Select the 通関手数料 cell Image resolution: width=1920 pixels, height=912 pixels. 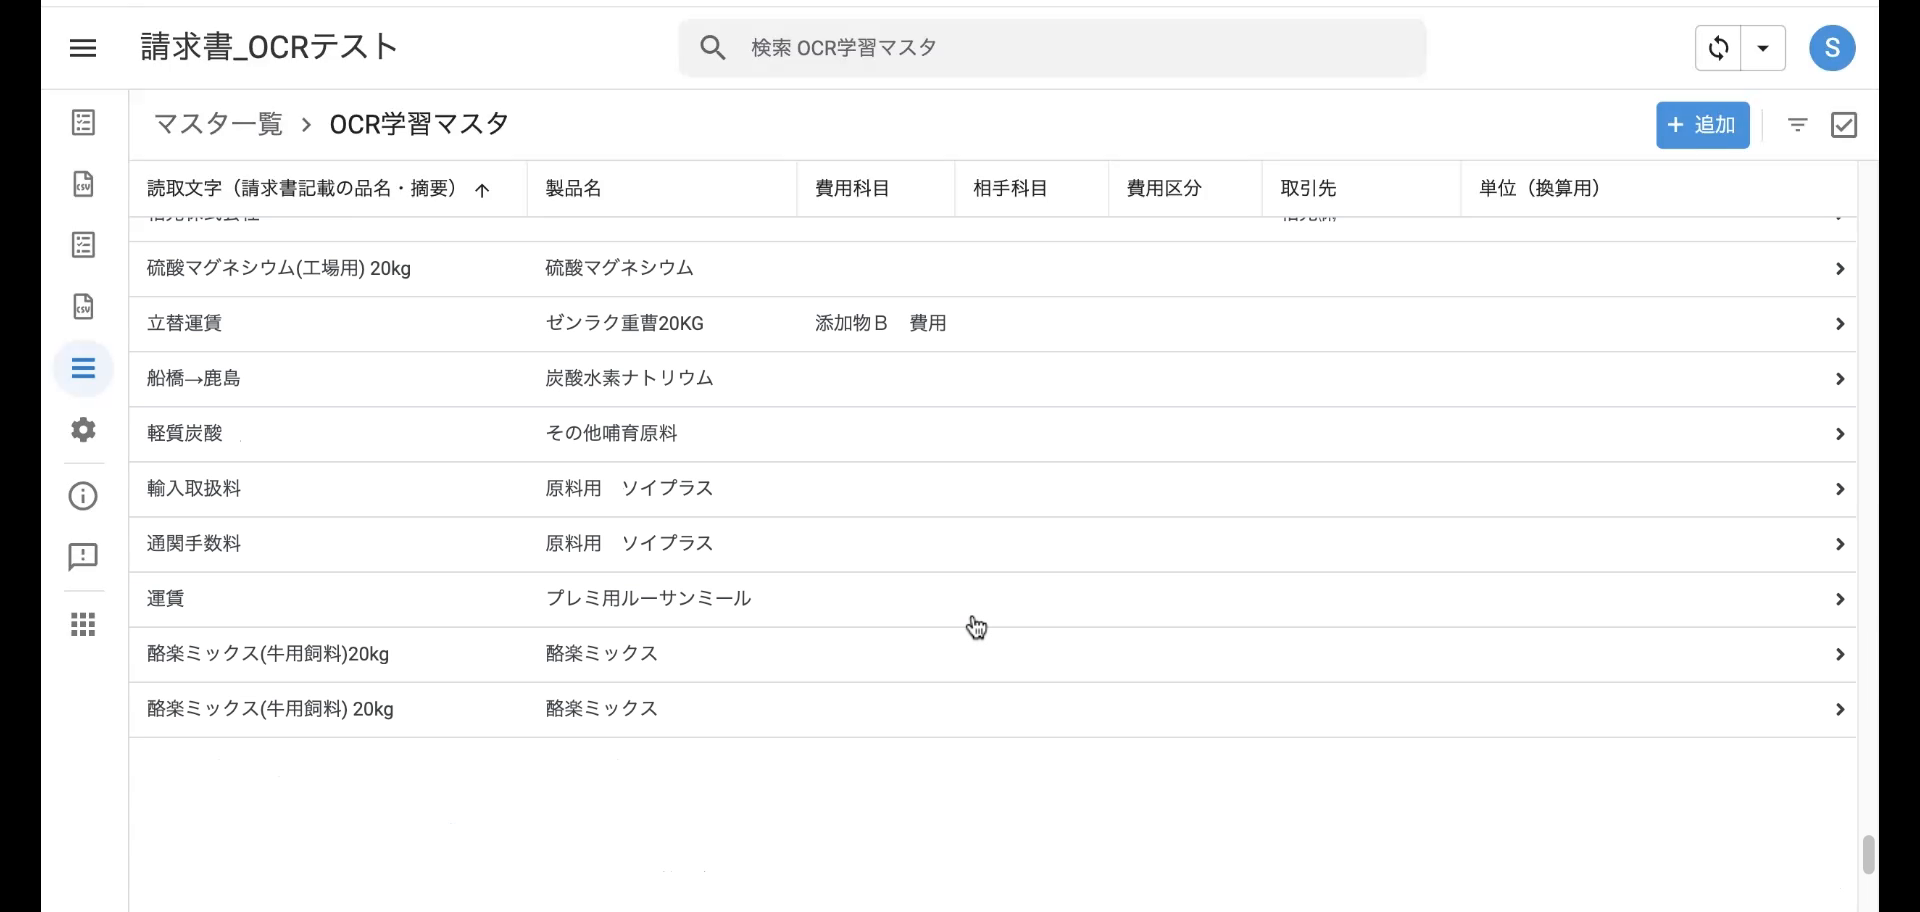point(194,543)
